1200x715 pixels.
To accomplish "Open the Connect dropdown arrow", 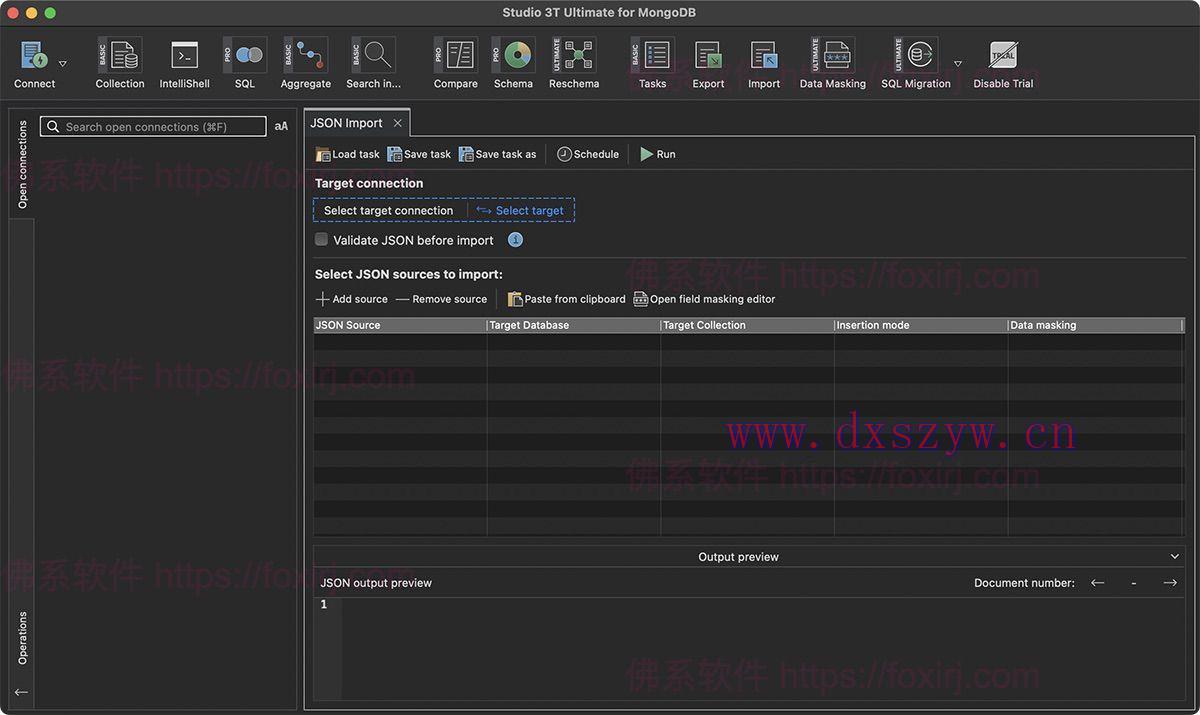I will pyautogui.click(x=63, y=63).
